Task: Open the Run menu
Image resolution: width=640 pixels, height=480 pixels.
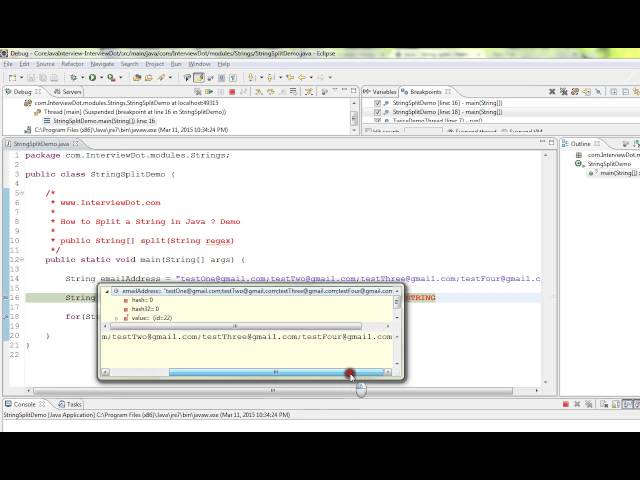Action: (x=176, y=64)
